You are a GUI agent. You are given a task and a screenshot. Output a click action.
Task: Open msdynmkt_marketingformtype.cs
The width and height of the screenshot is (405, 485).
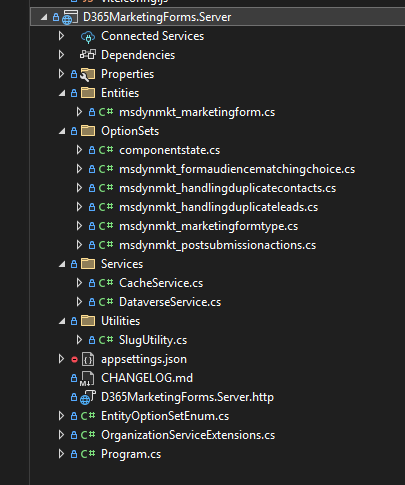click(x=208, y=226)
